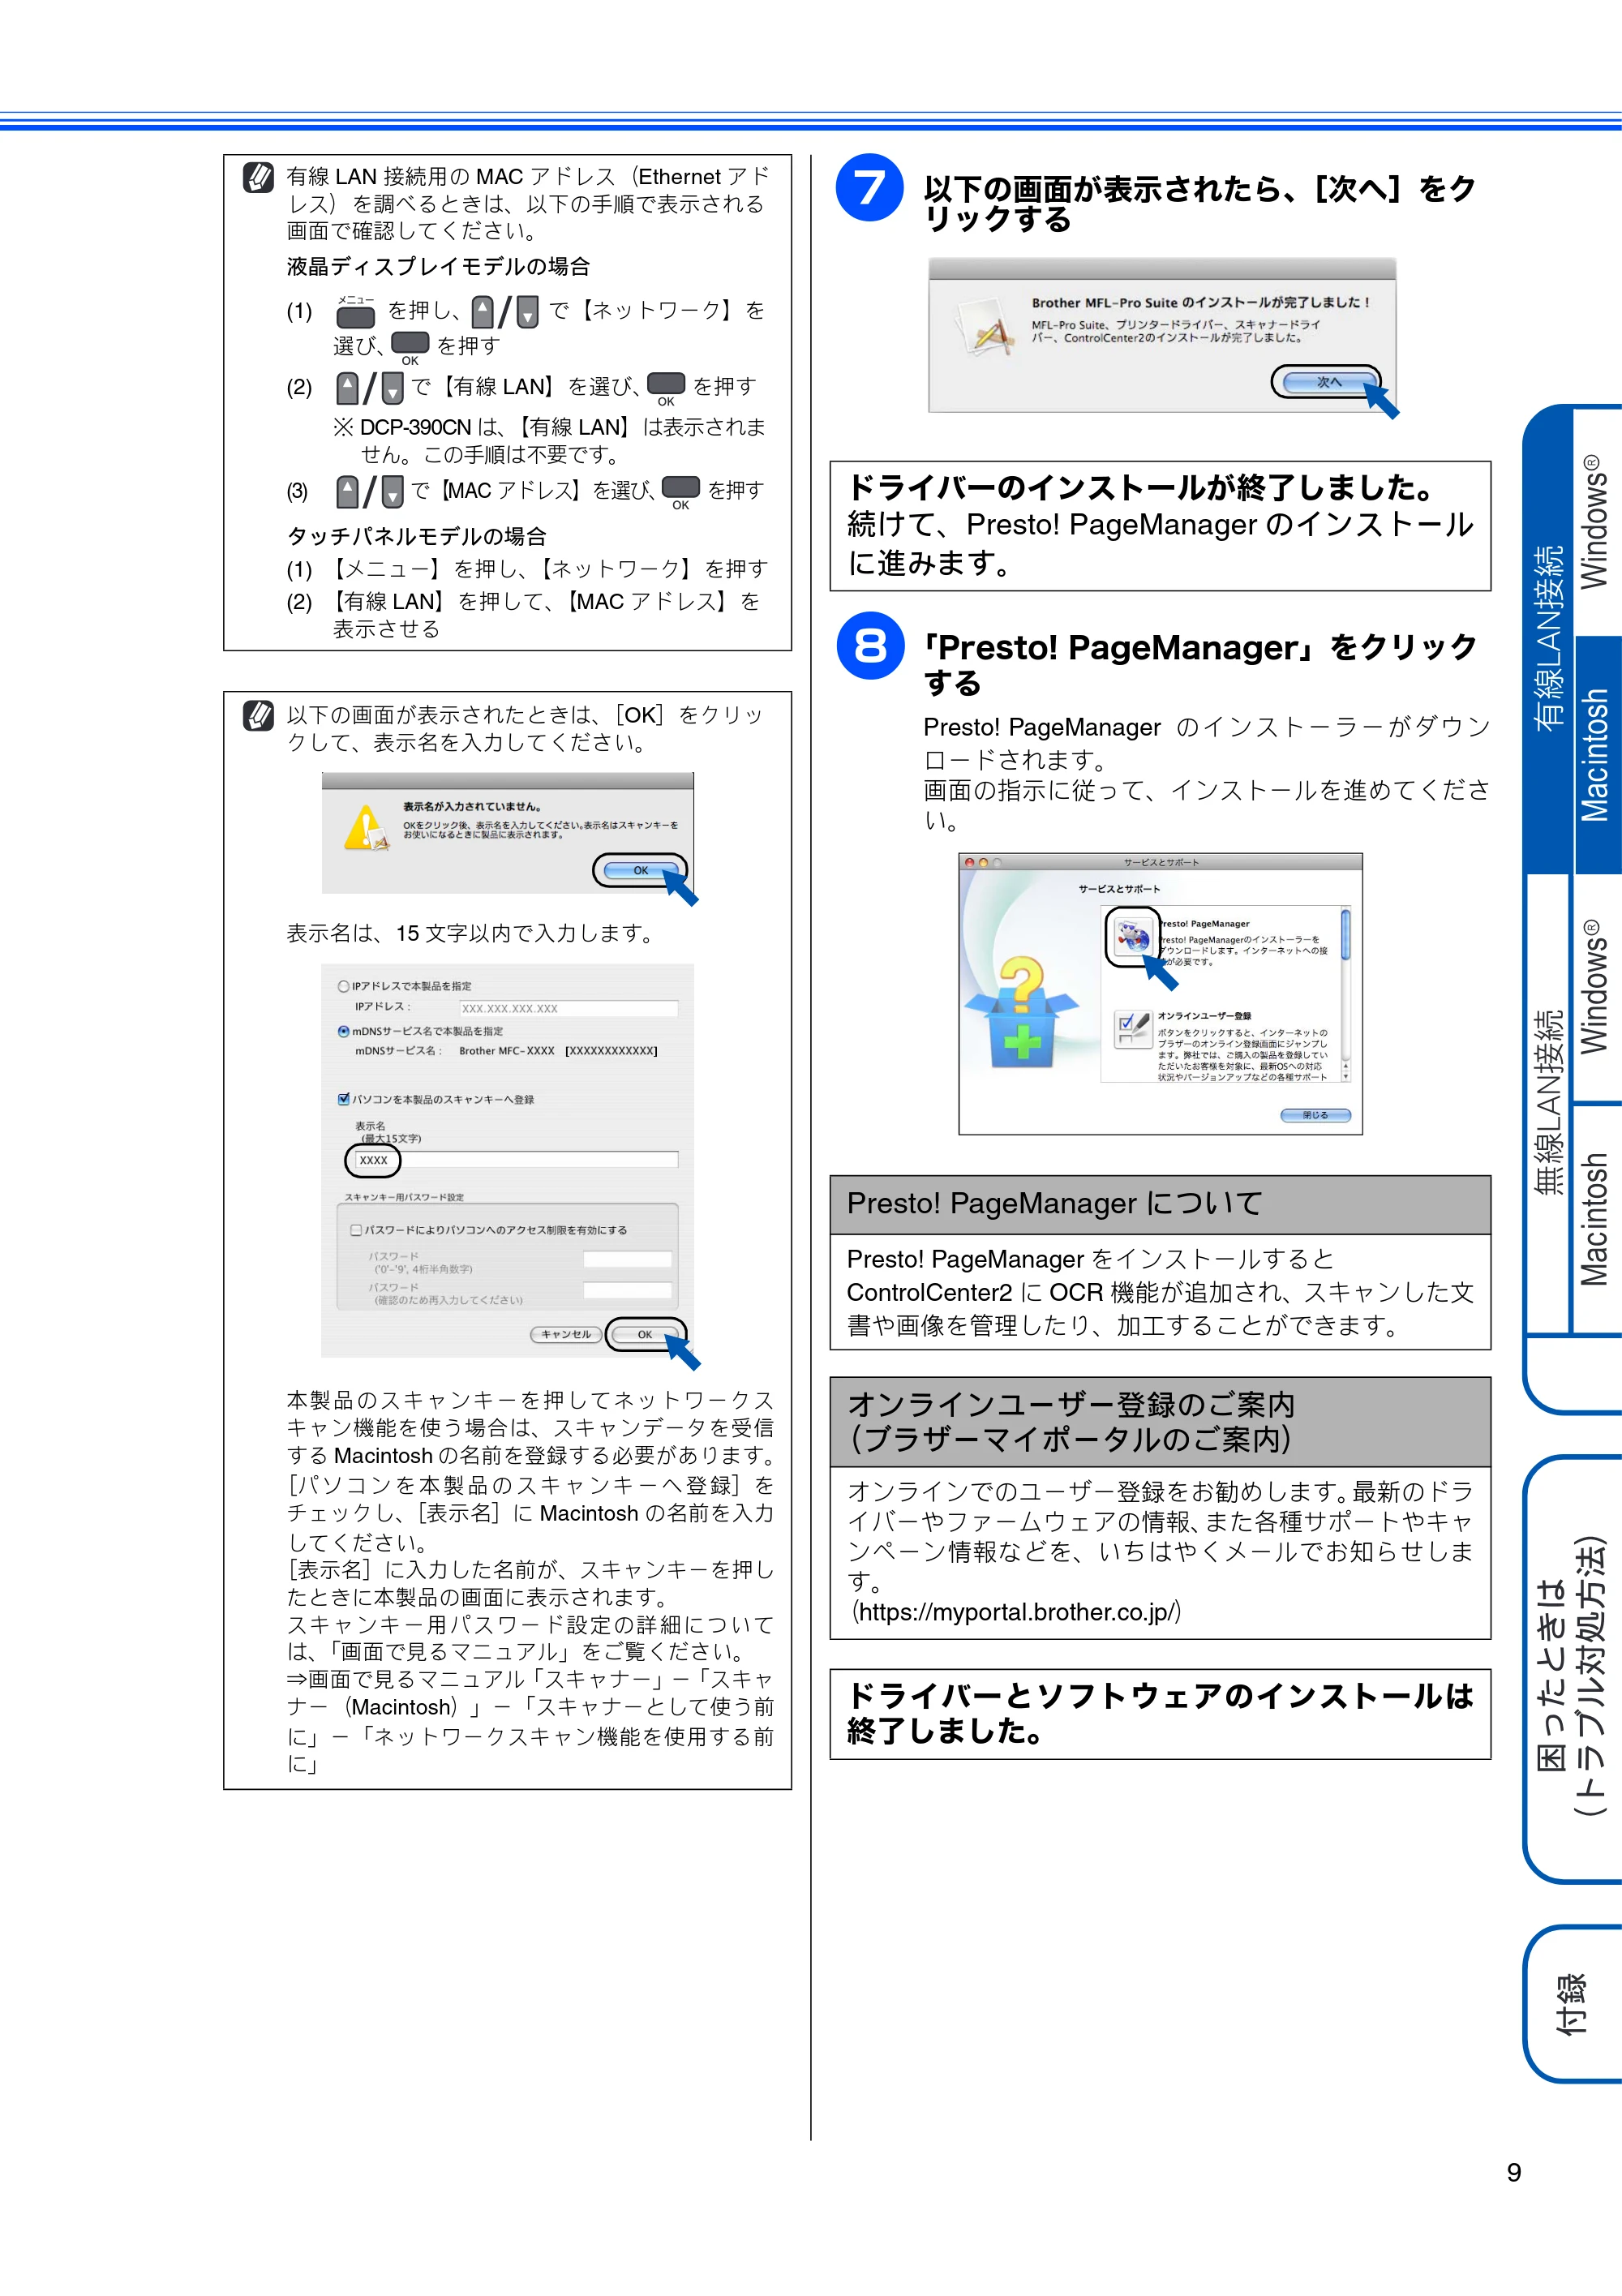Viewport: 1622px width, 2296px height.
Task: Click the キャンセル button in settings dialog
Action: (566, 1334)
